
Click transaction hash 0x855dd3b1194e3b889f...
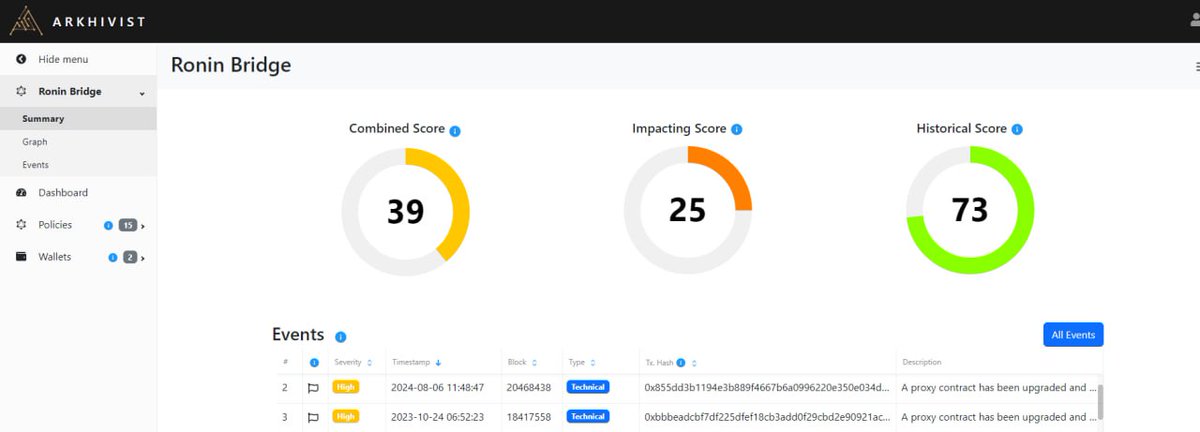coord(765,387)
